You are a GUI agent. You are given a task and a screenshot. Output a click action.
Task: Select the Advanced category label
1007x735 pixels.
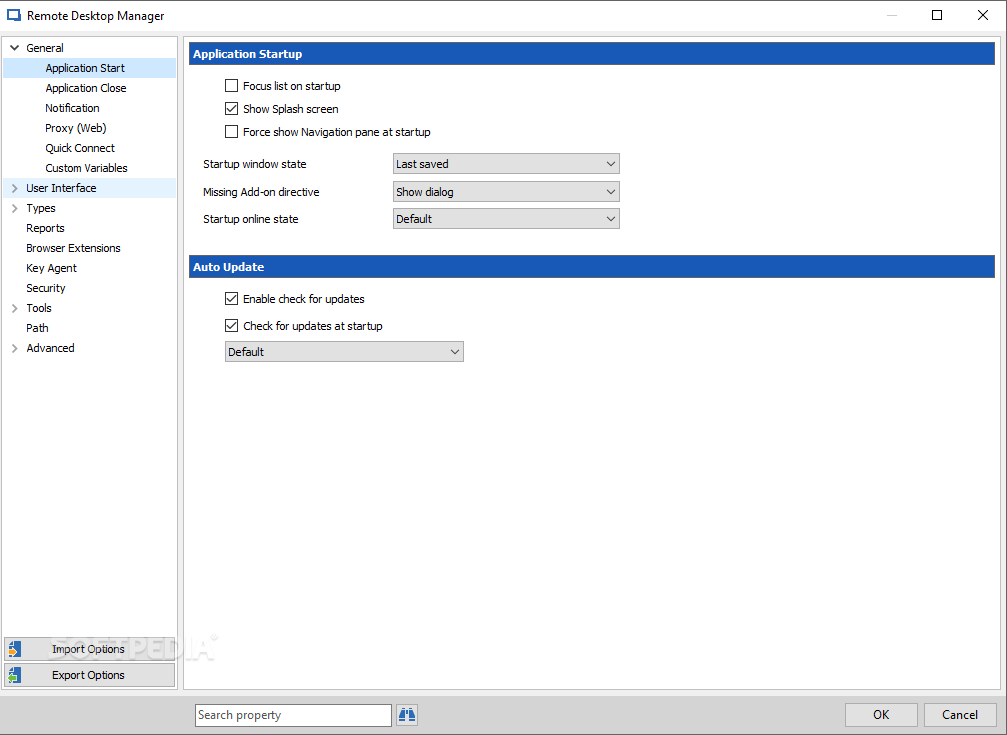[50, 348]
